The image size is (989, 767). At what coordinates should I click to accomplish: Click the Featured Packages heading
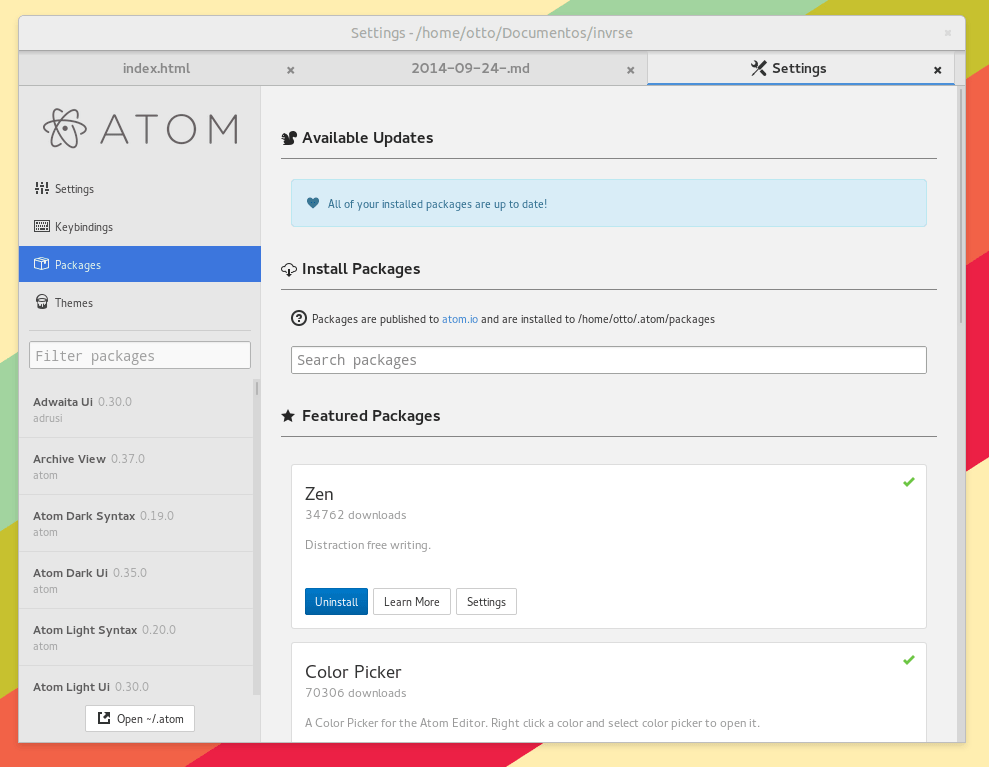click(371, 416)
